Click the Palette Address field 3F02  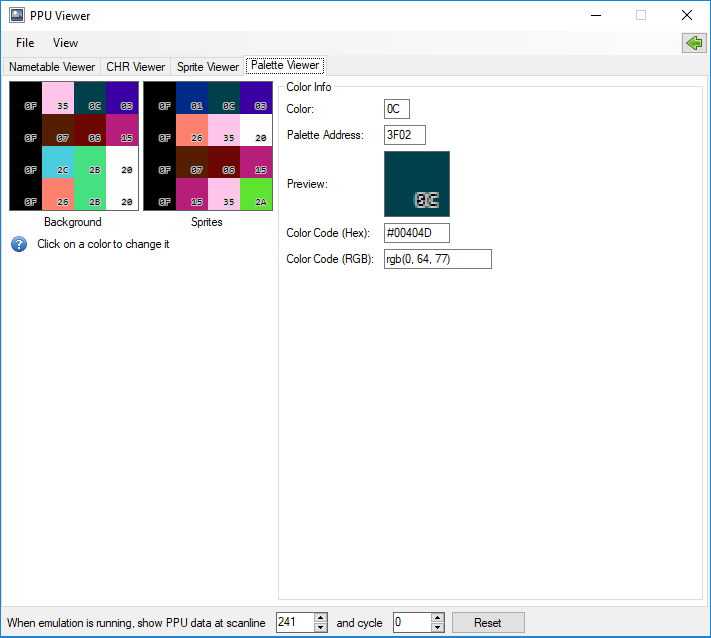(404, 135)
